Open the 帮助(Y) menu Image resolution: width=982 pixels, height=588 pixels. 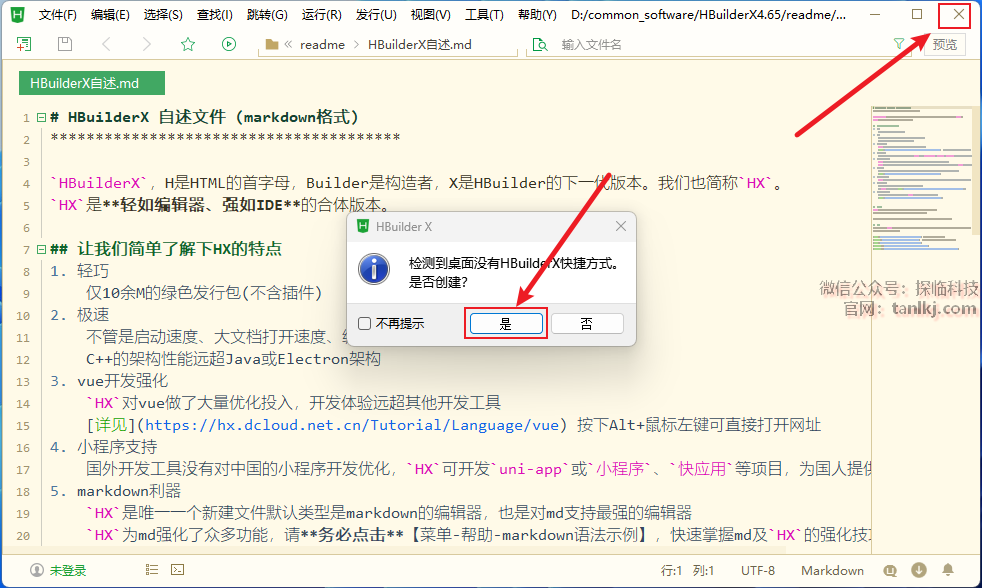point(537,14)
